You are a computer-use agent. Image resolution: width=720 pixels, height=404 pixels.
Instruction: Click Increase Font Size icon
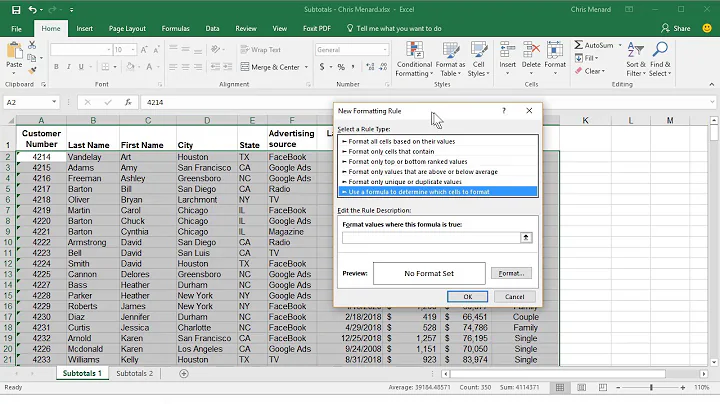(144, 50)
